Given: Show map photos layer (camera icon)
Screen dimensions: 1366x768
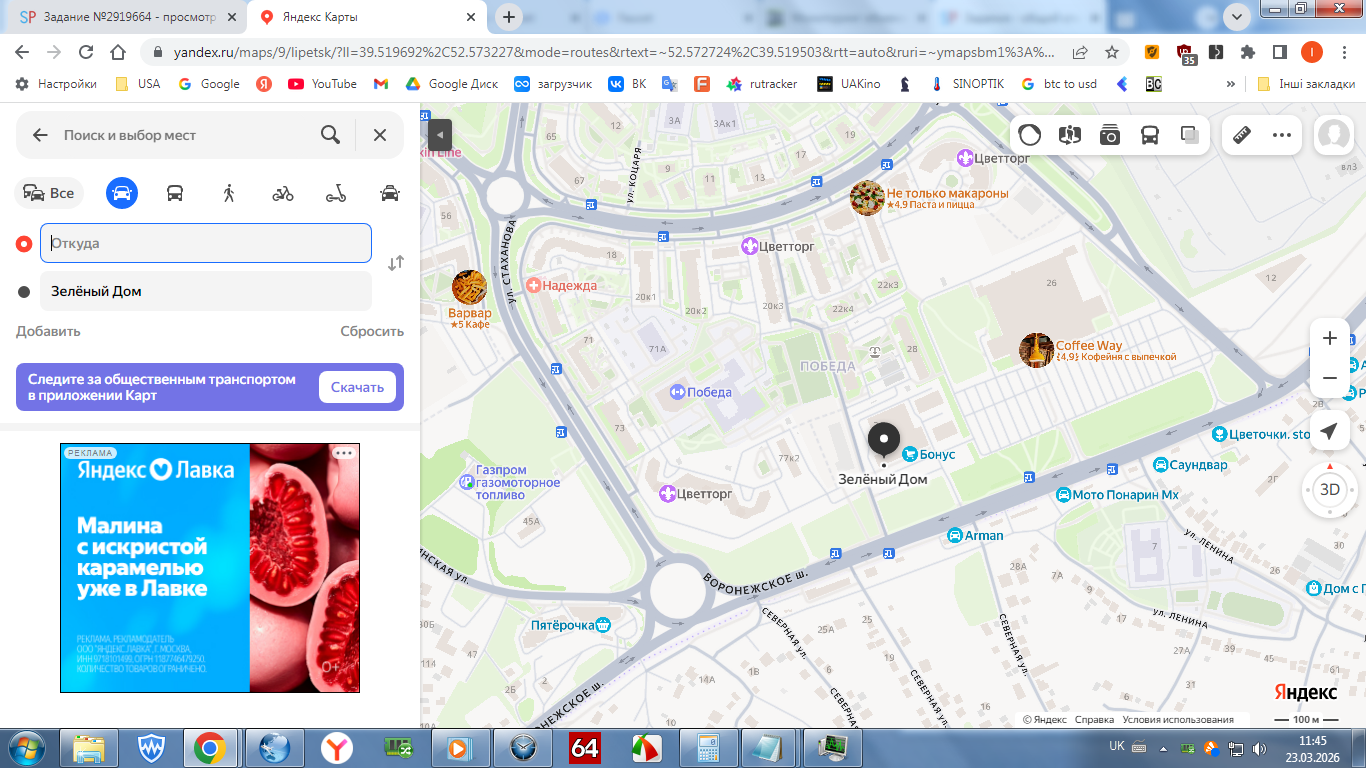Looking at the screenshot, I should tap(1110, 135).
